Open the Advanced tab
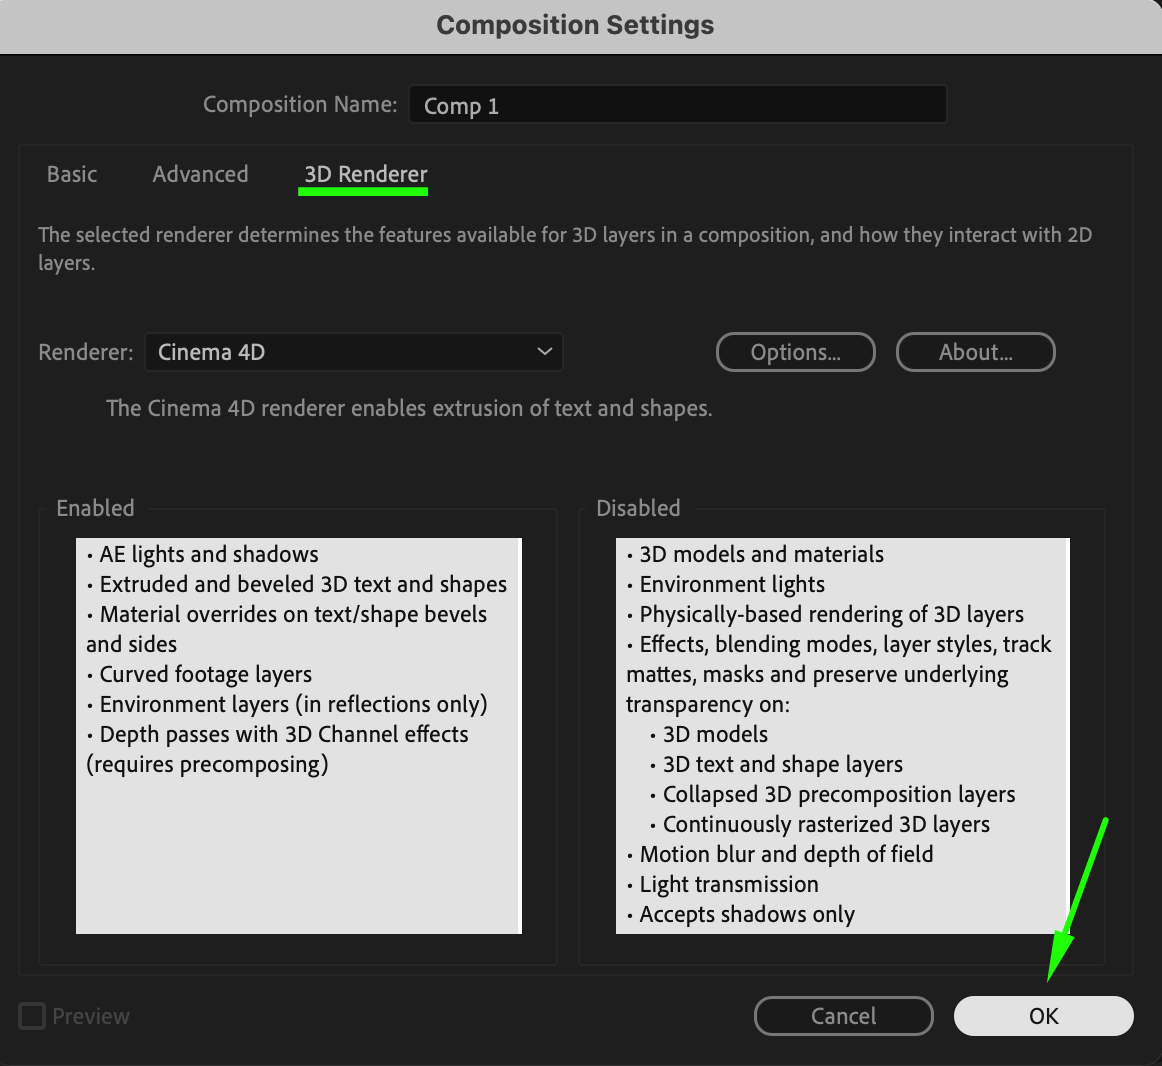The image size is (1162, 1066). point(200,174)
